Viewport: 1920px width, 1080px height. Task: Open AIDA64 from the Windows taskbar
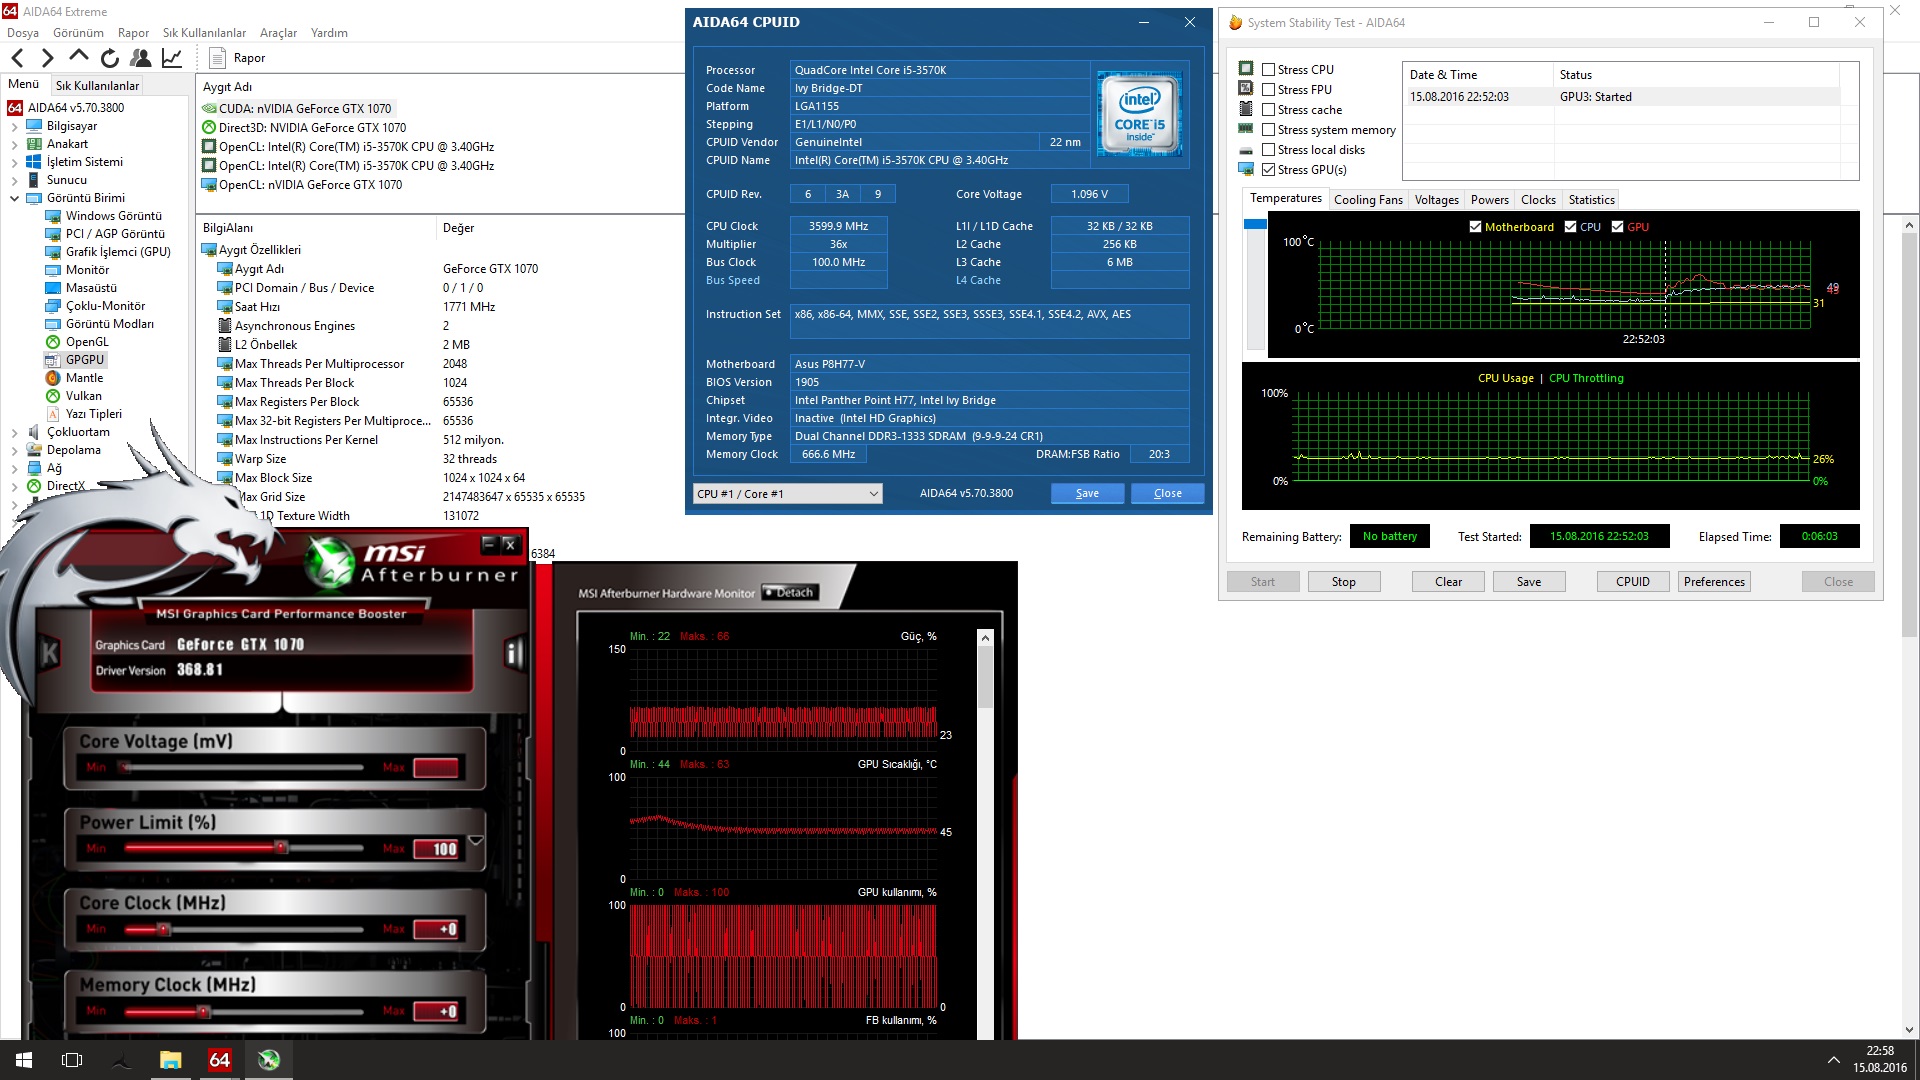point(220,1060)
